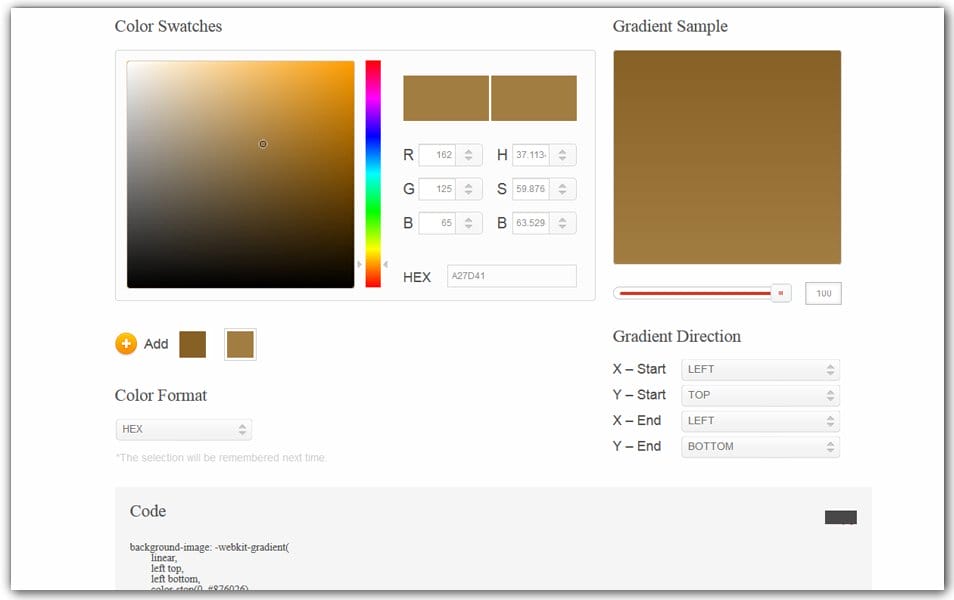Viewport: 954px width, 600px height.
Task: Click the dark copy icon in Code panel
Action: point(840,518)
